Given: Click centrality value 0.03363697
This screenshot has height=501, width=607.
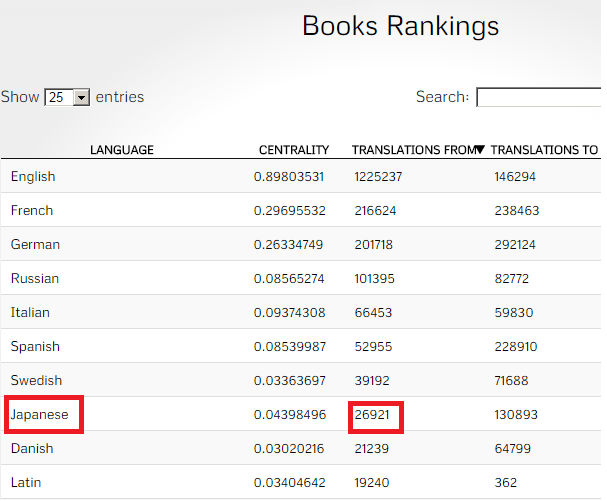Looking at the screenshot, I should pos(290,381).
